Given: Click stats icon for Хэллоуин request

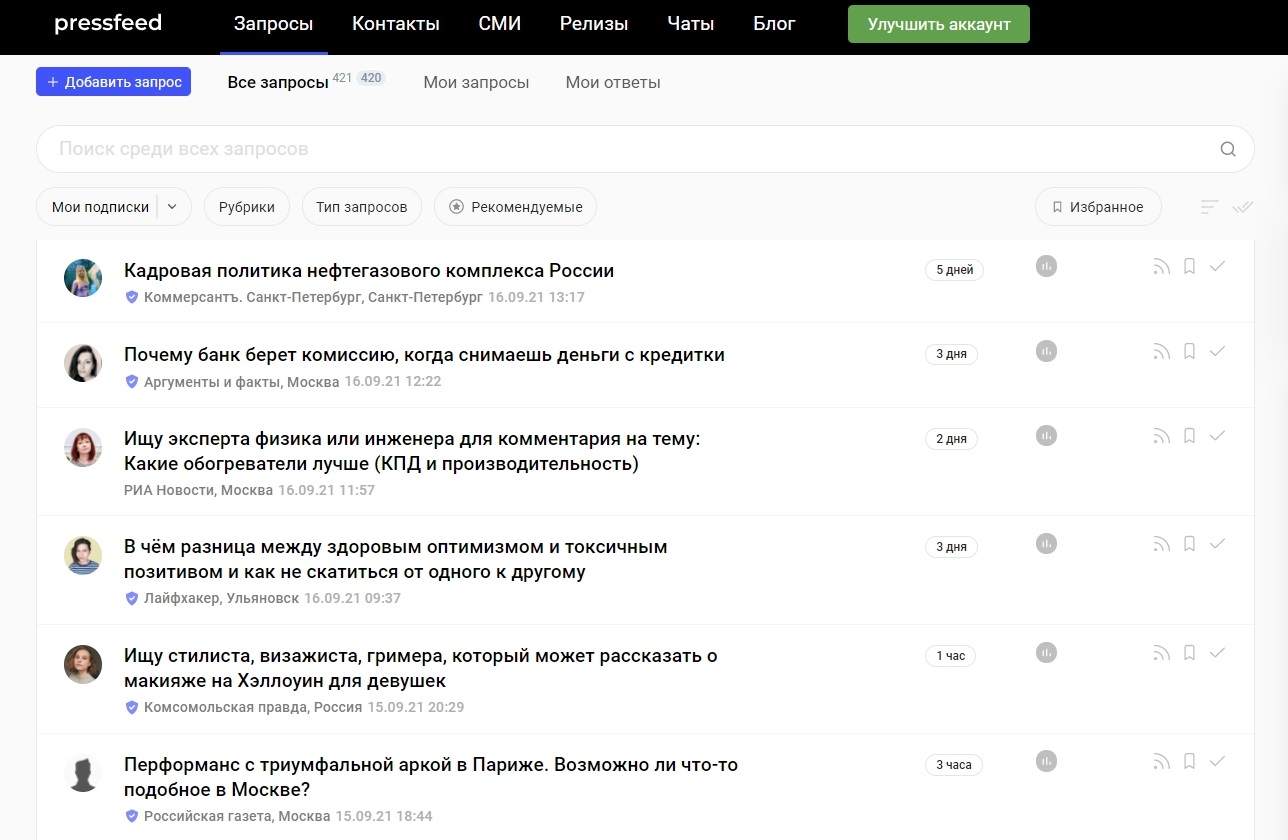Looking at the screenshot, I should pos(1046,653).
